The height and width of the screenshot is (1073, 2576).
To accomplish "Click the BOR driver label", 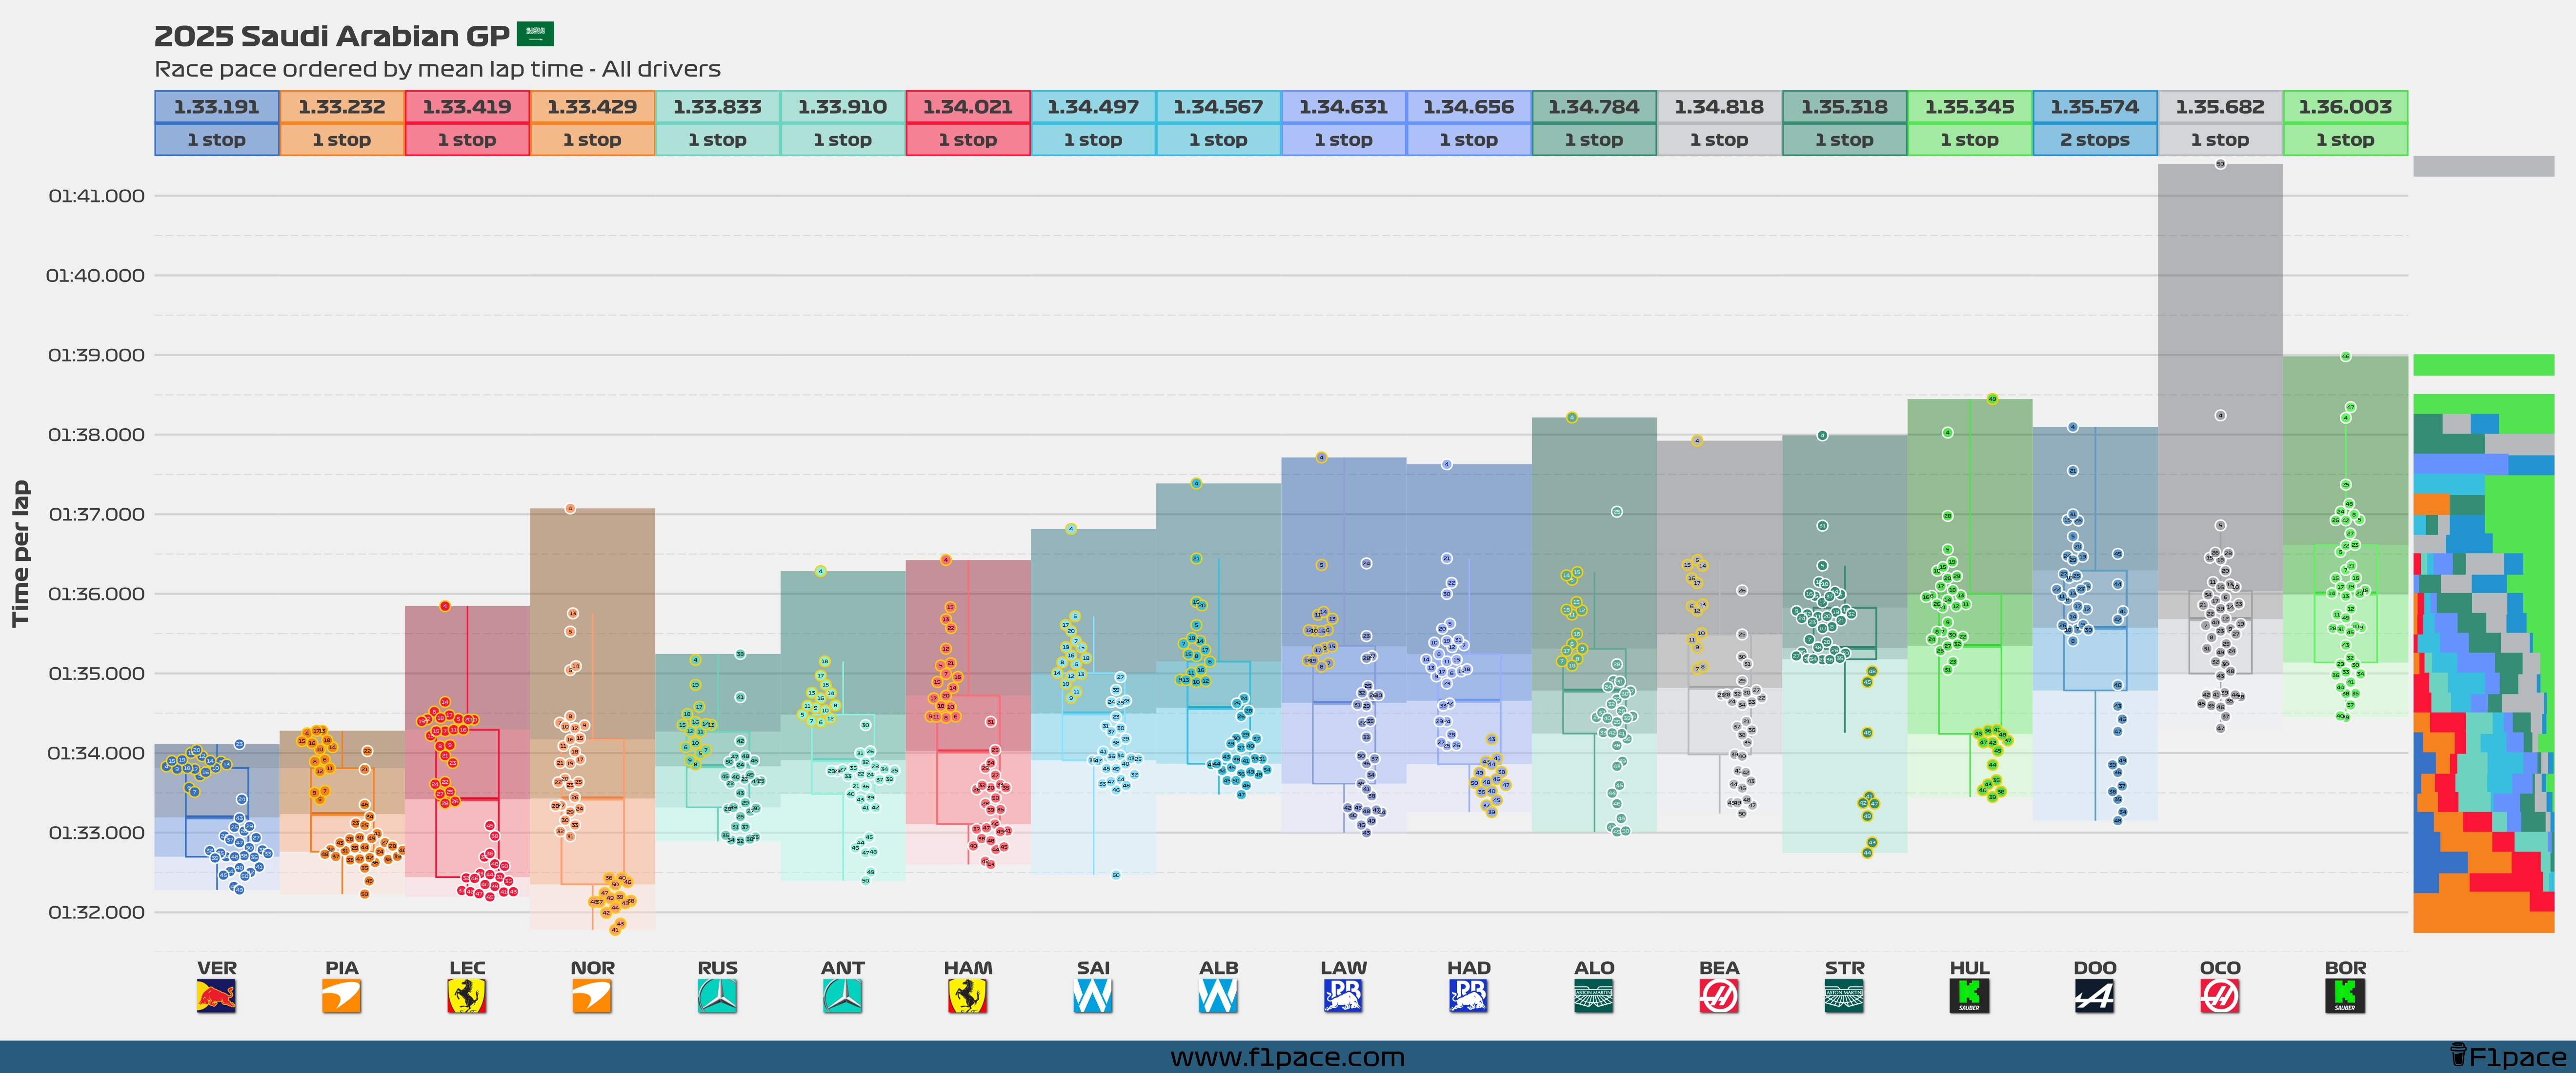I will coord(2346,967).
